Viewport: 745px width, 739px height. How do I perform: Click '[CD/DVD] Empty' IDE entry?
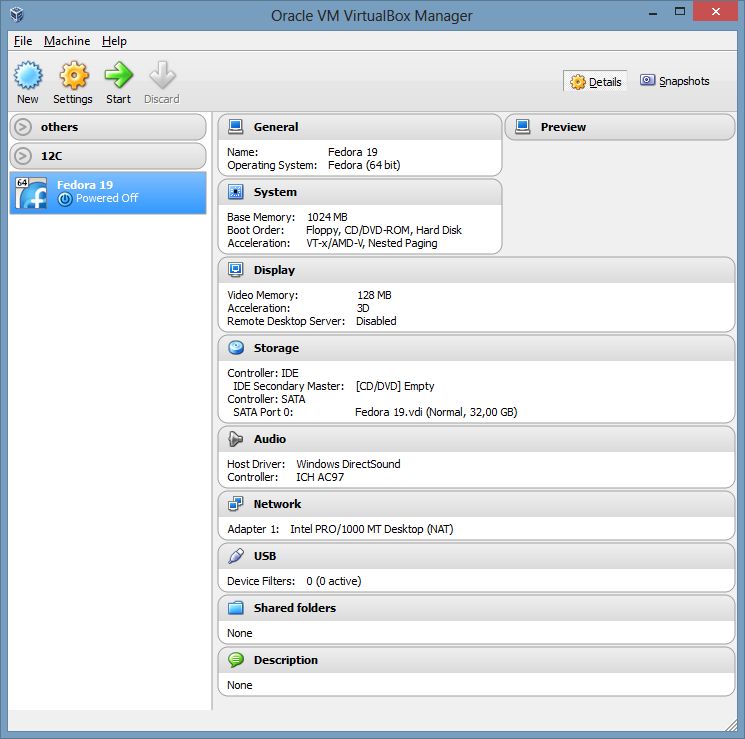[395, 386]
